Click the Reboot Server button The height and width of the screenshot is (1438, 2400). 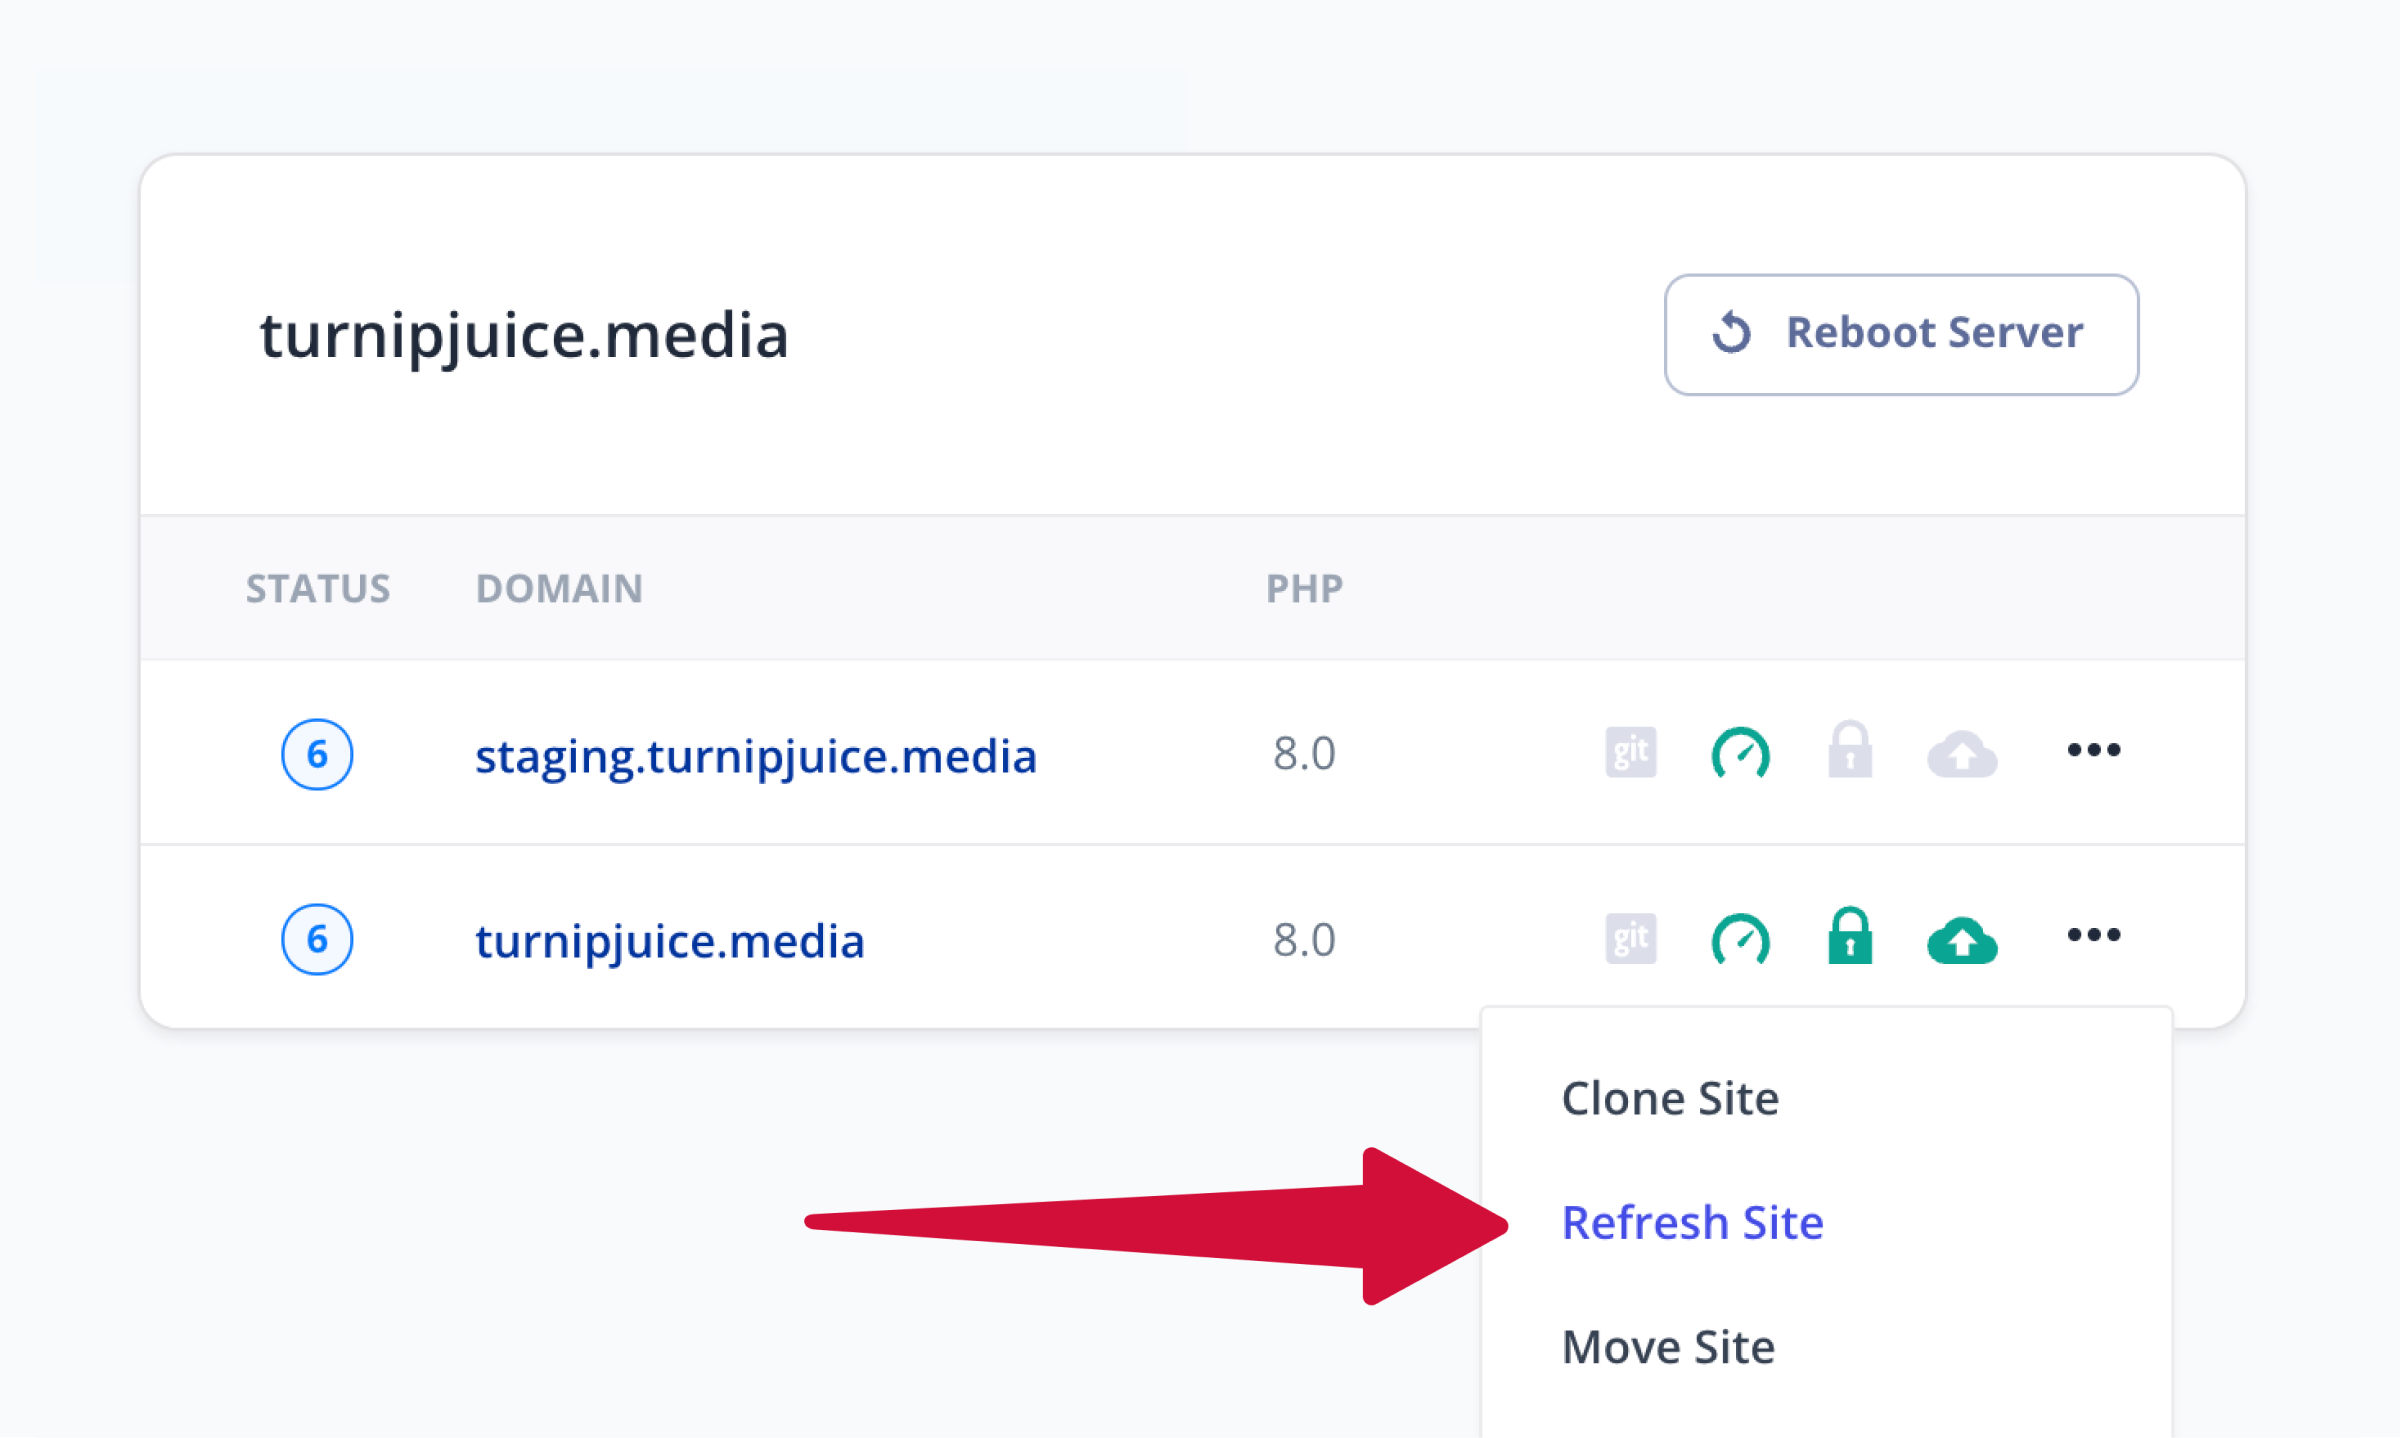pos(1901,334)
